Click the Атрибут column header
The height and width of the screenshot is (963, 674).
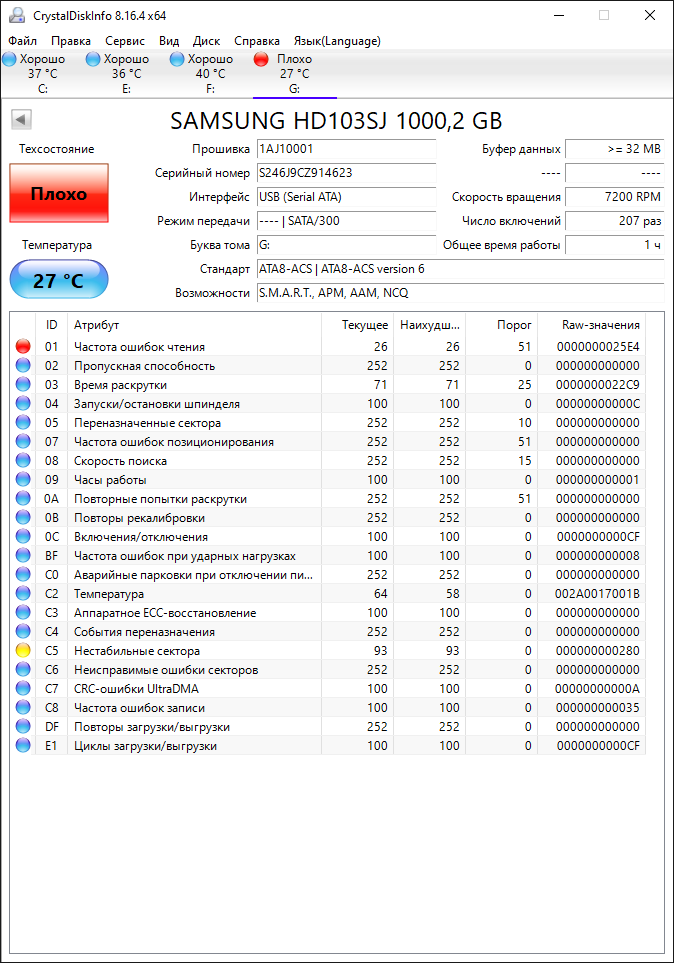tap(194, 325)
